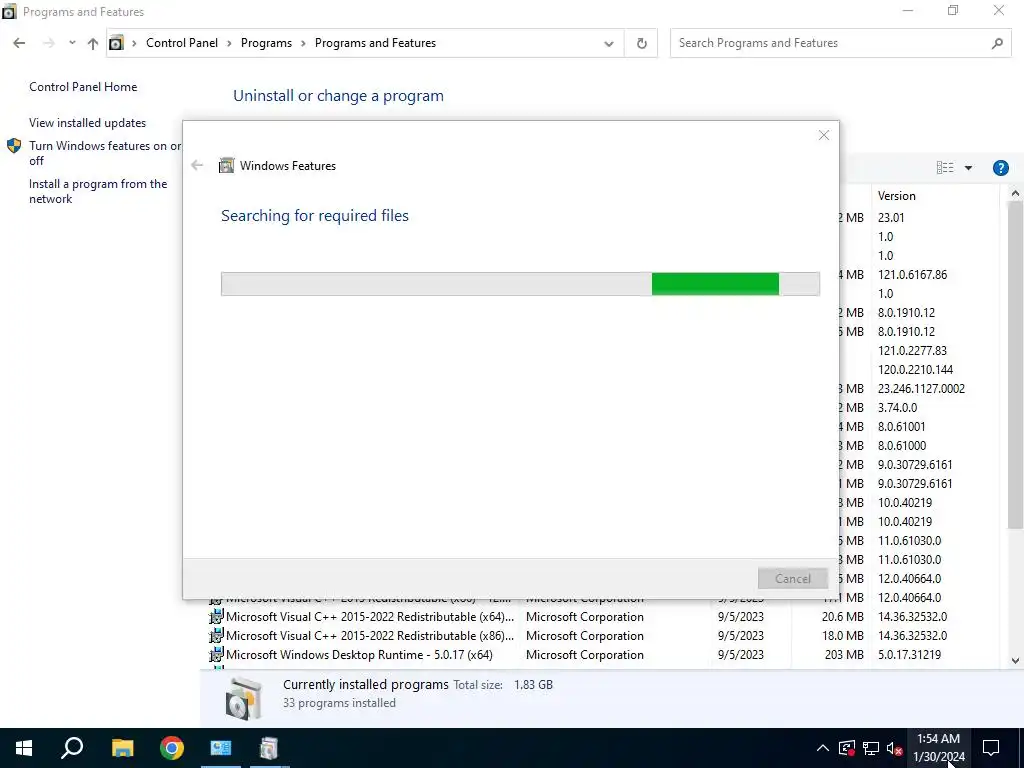
Task: Click back arrow in Windows Features dialog
Action: click(197, 165)
